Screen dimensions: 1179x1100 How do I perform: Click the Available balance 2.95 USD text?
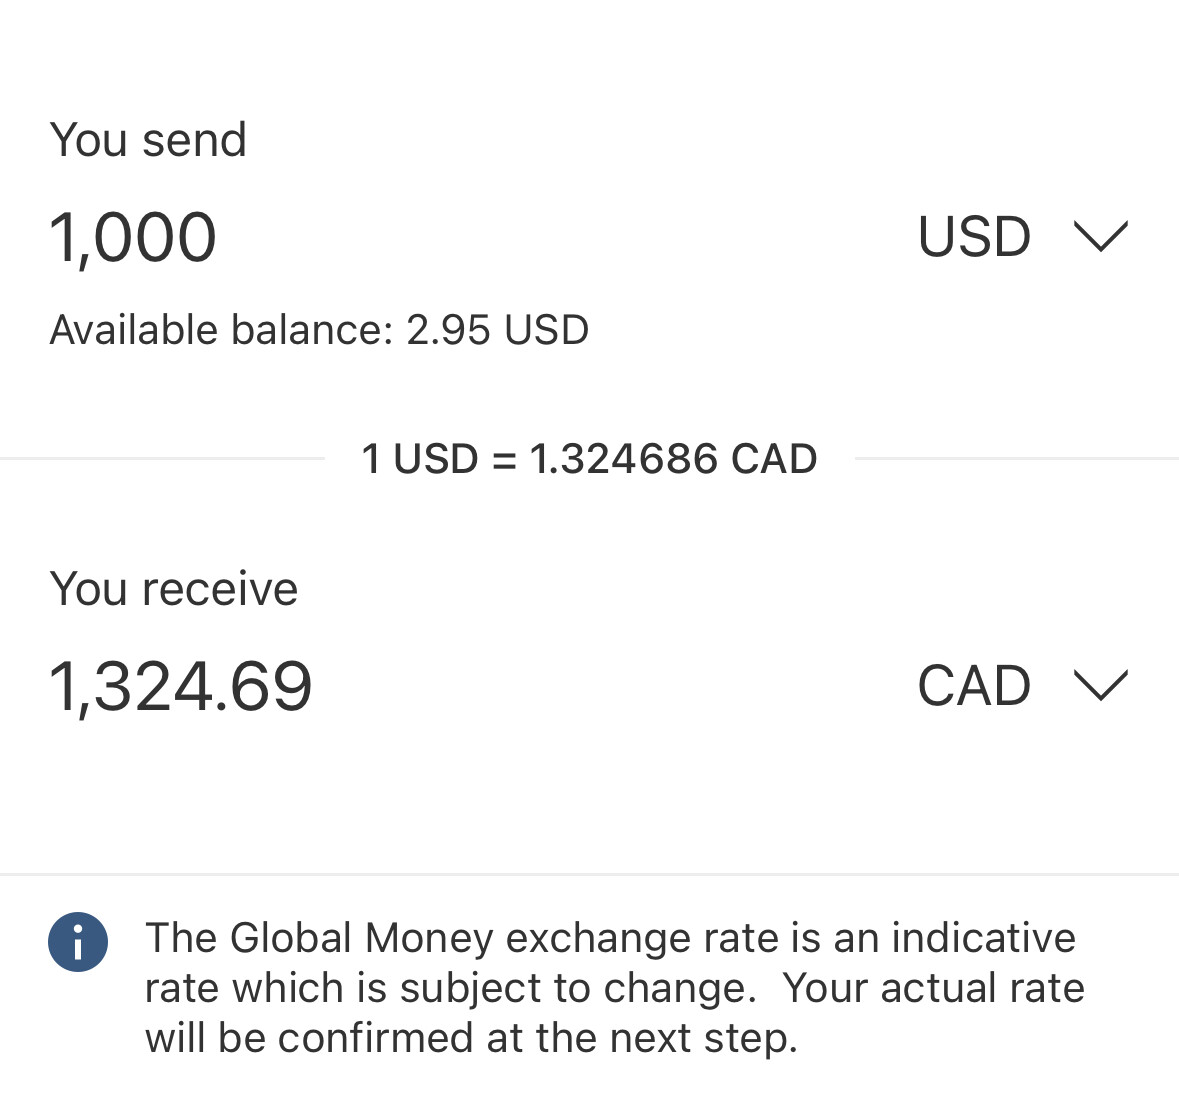pyautogui.click(x=319, y=329)
